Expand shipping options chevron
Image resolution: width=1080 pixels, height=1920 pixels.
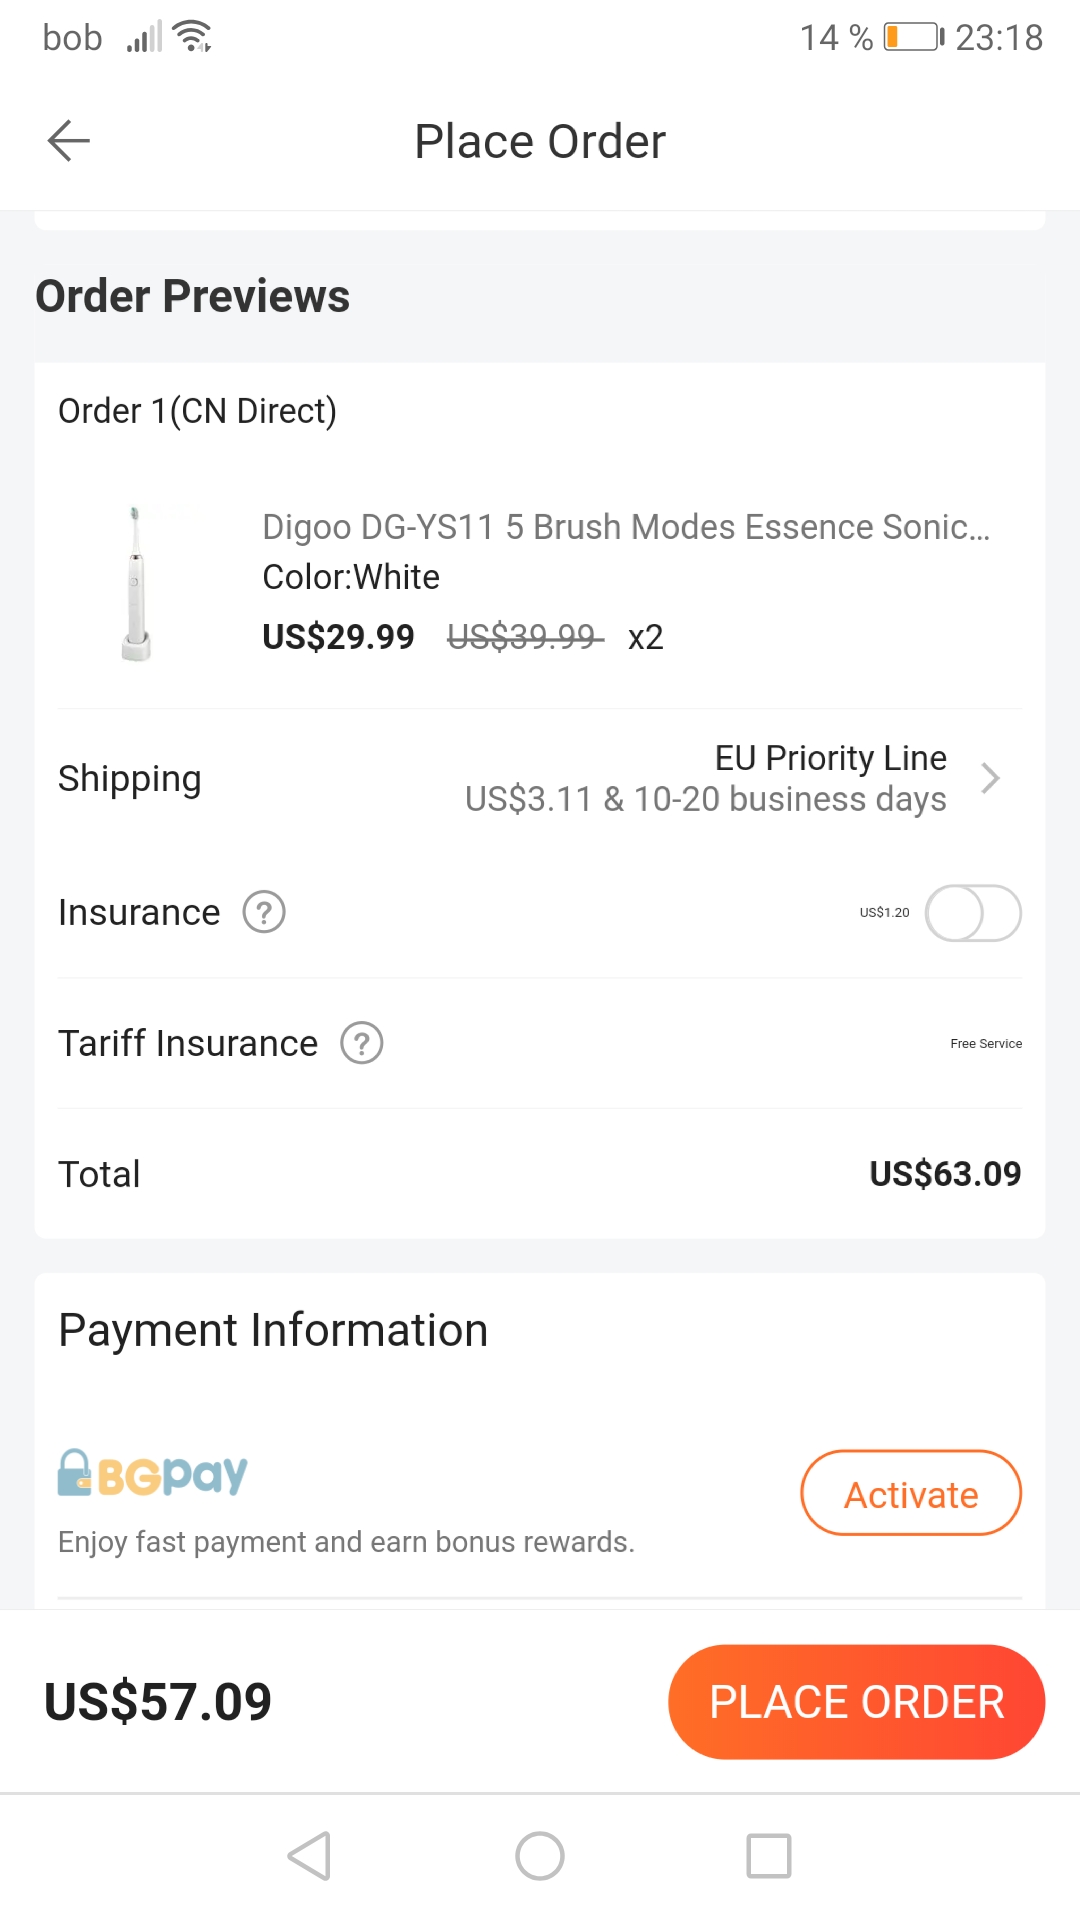[990, 778]
